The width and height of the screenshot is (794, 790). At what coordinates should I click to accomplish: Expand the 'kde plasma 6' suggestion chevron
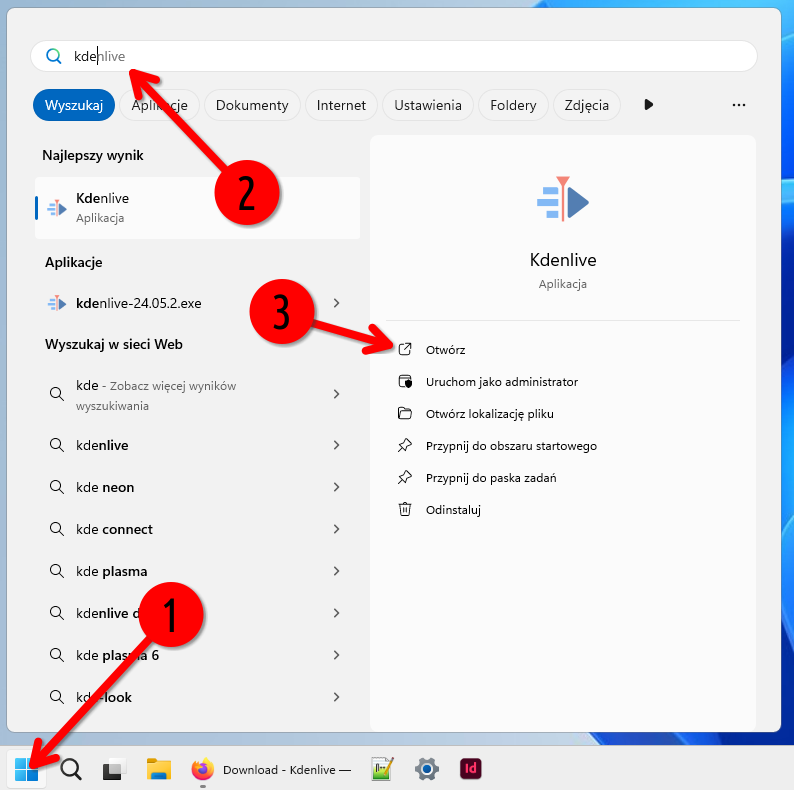[337, 655]
